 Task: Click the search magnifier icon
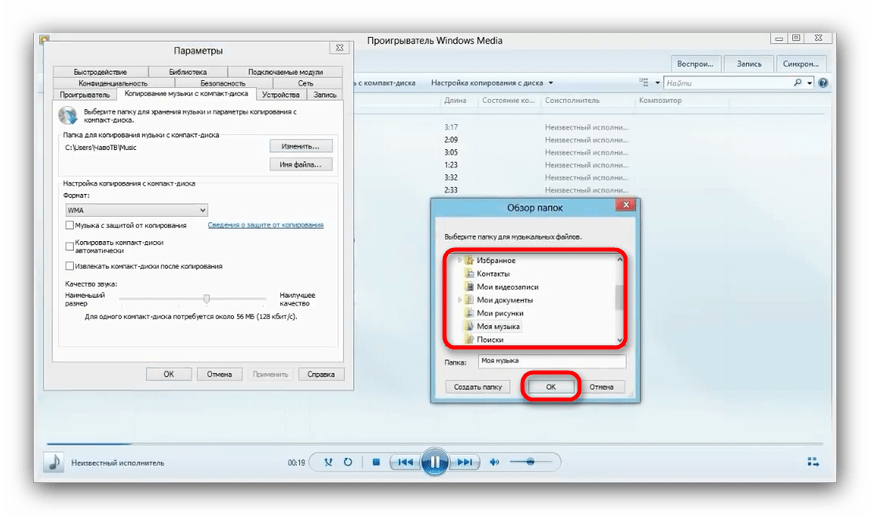pos(797,83)
